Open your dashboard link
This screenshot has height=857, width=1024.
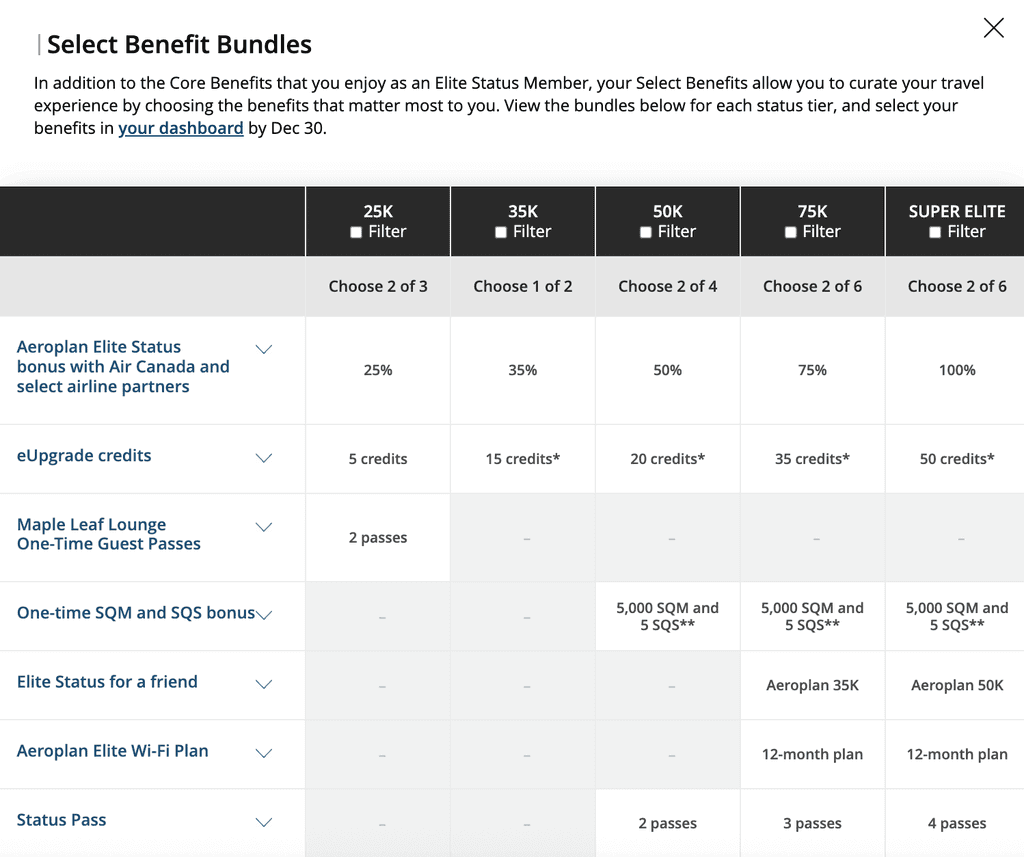[x=181, y=128]
